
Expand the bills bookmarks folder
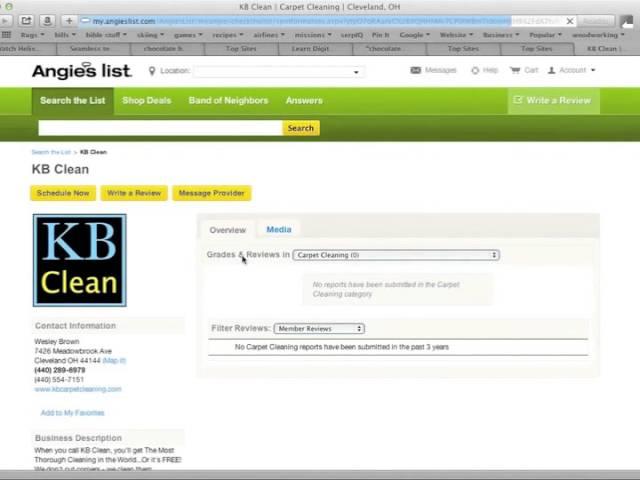(x=65, y=35)
